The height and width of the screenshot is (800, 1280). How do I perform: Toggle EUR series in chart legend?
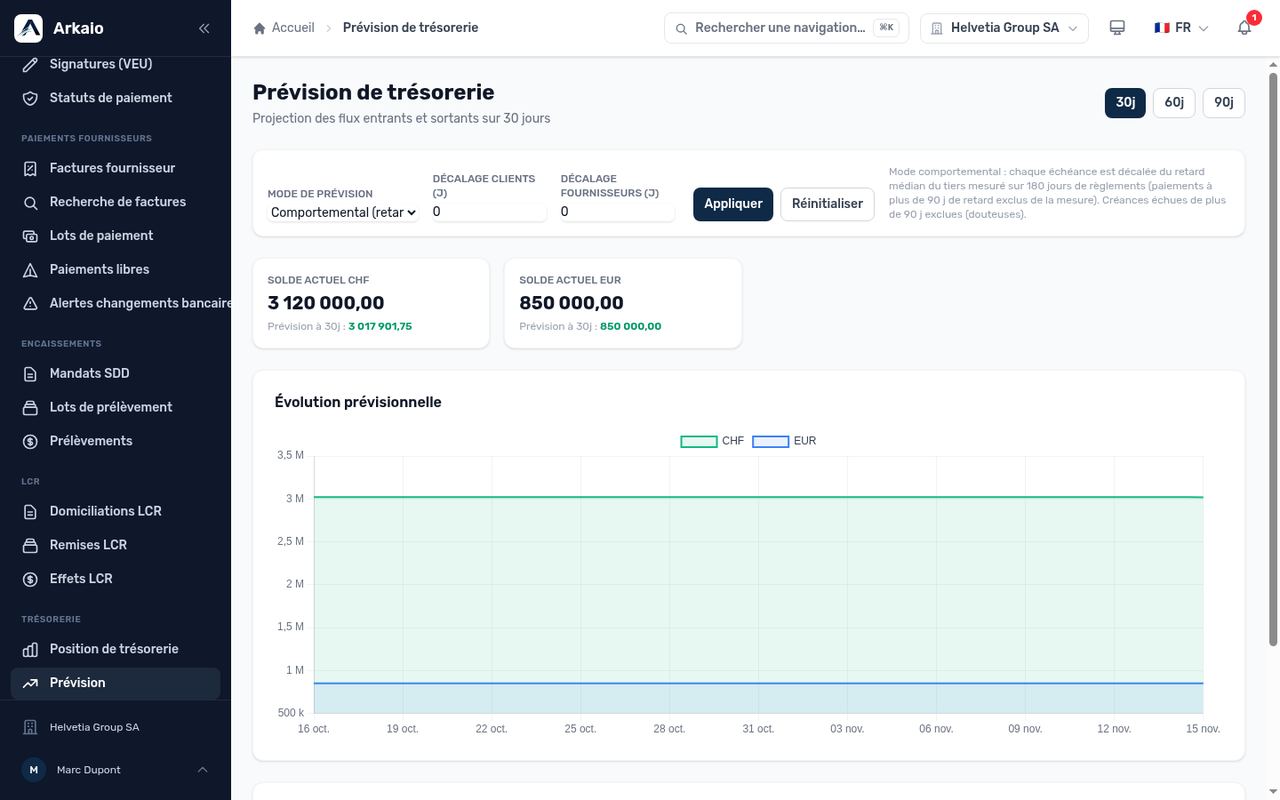click(785, 441)
